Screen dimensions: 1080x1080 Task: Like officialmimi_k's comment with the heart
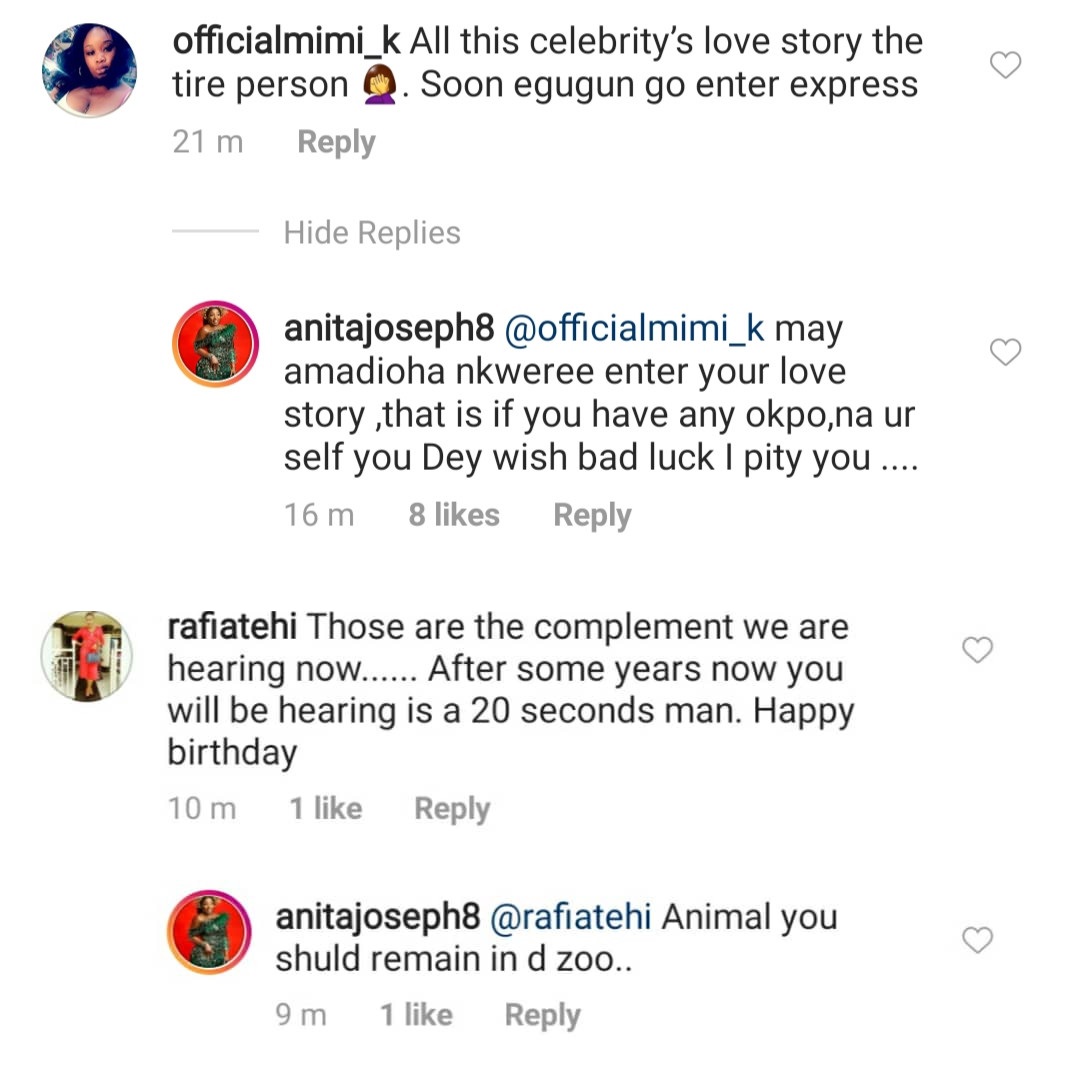click(x=1005, y=66)
